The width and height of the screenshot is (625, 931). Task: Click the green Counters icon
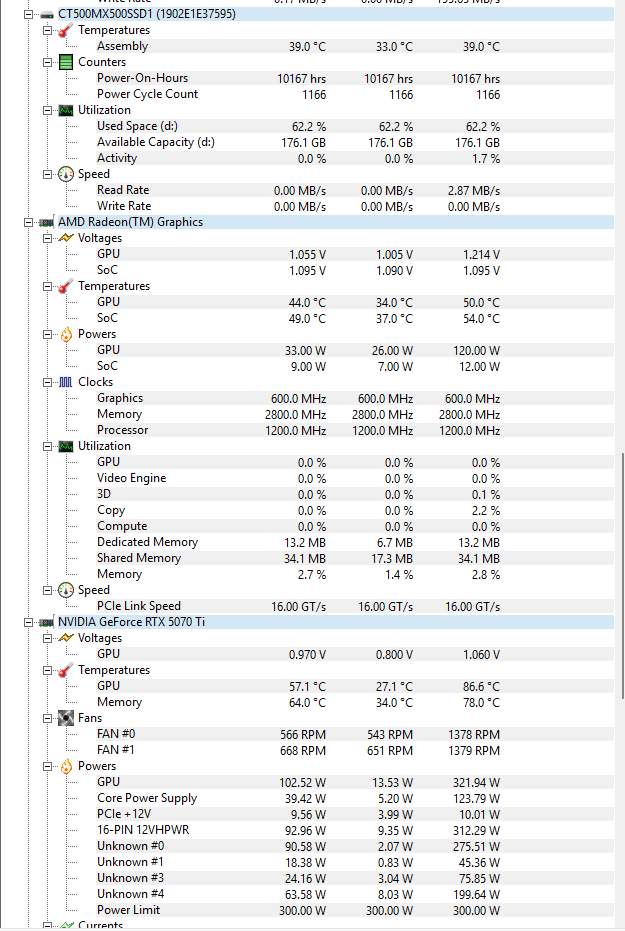66,62
